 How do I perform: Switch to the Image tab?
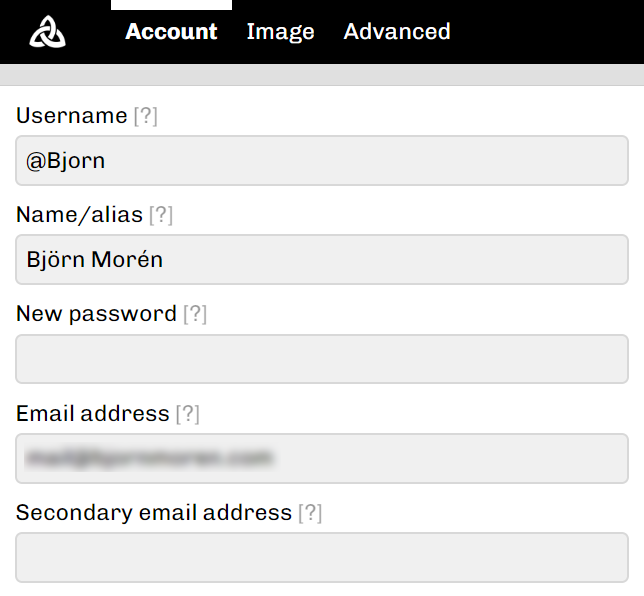(280, 32)
